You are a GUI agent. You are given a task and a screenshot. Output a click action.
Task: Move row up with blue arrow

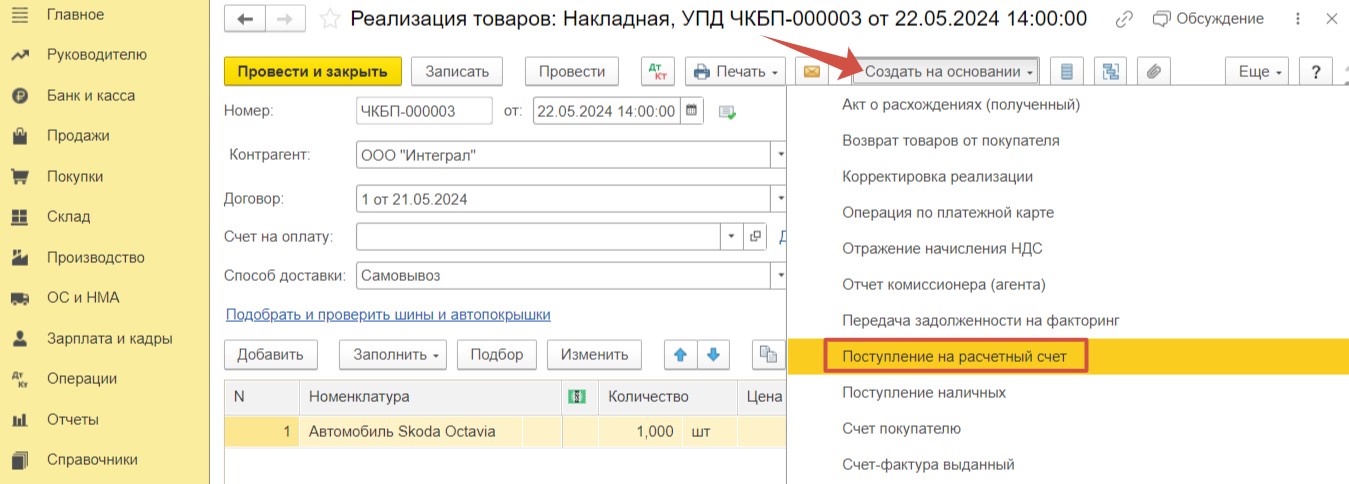pyautogui.click(x=680, y=354)
